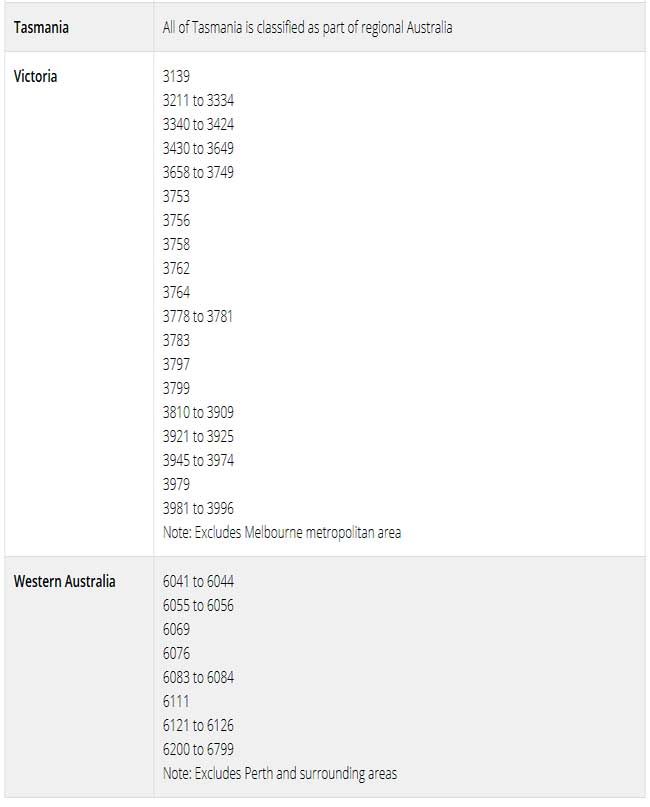Click postcode range 3810 to 3909
The height and width of the screenshot is (807, 650).
(198, 412)
